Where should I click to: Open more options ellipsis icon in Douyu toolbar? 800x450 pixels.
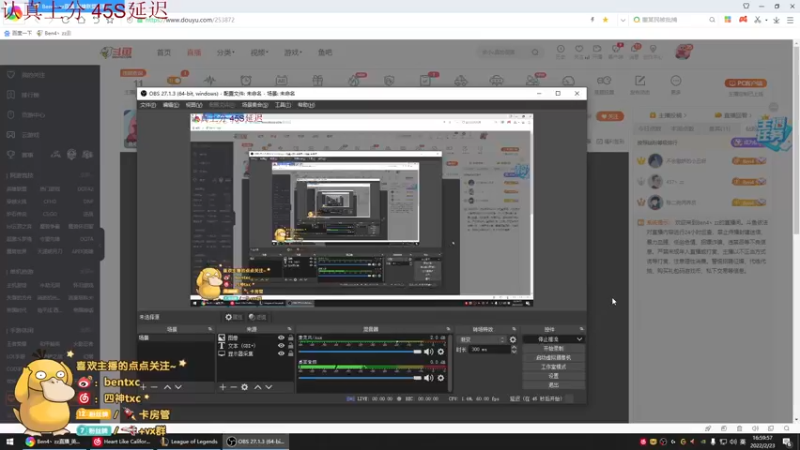[x=676, y=81]
